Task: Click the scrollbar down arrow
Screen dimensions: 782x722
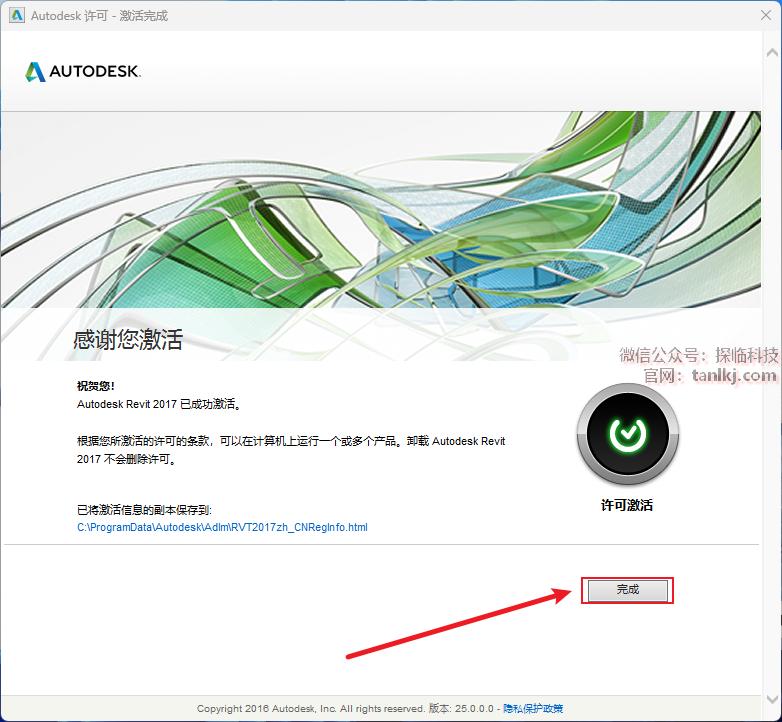Action: (x=772, y=699)
